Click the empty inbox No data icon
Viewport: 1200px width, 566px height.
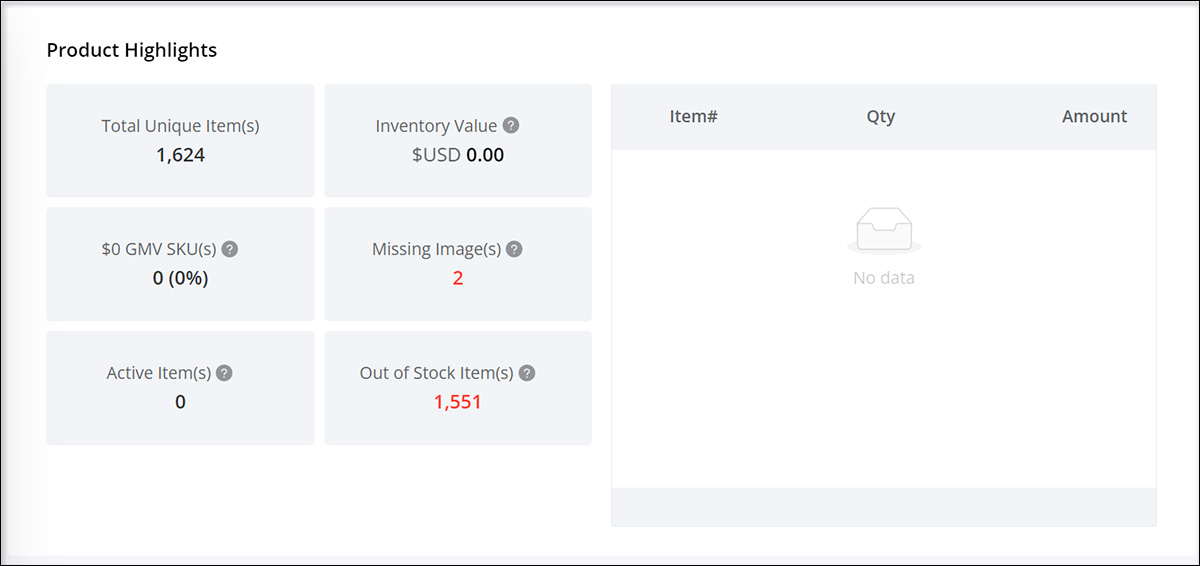pos(884,233)
